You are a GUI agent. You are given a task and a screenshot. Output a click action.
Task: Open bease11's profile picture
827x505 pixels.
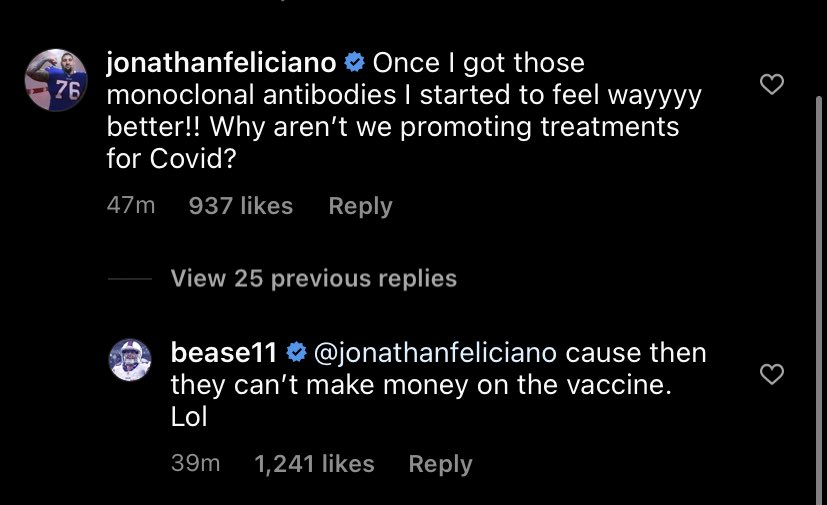tap(130, 360)
